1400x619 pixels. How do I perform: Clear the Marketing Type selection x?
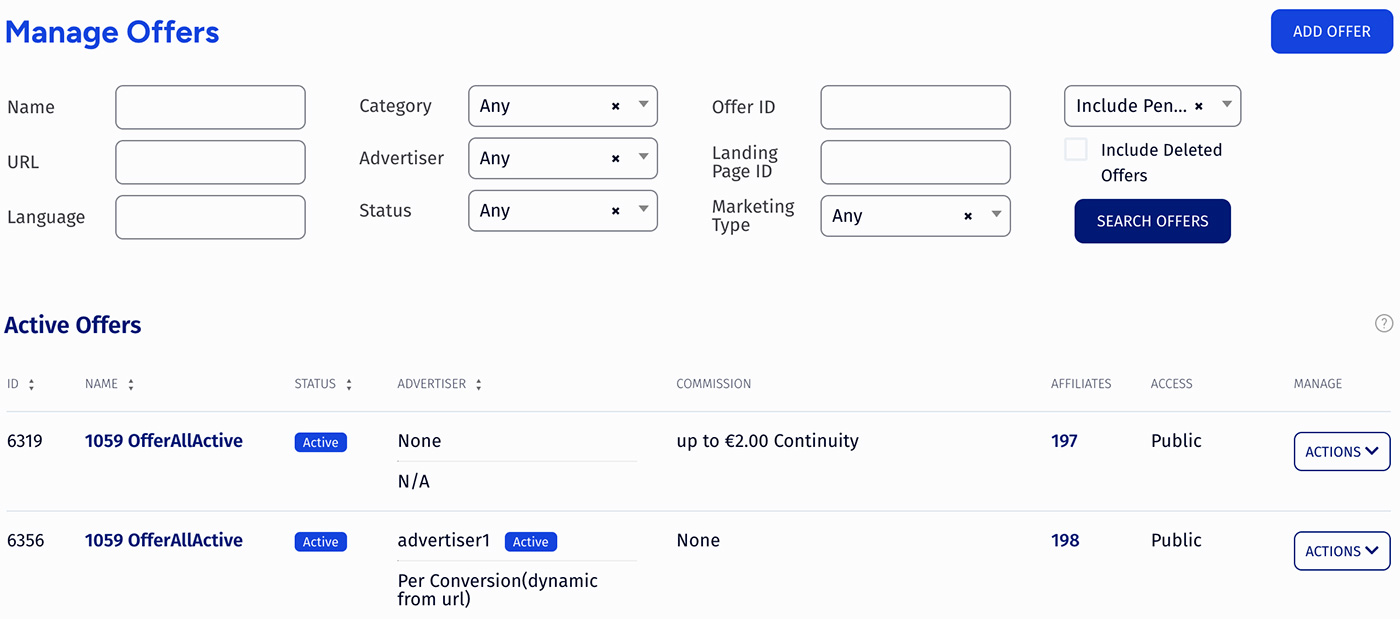[968, 216]
